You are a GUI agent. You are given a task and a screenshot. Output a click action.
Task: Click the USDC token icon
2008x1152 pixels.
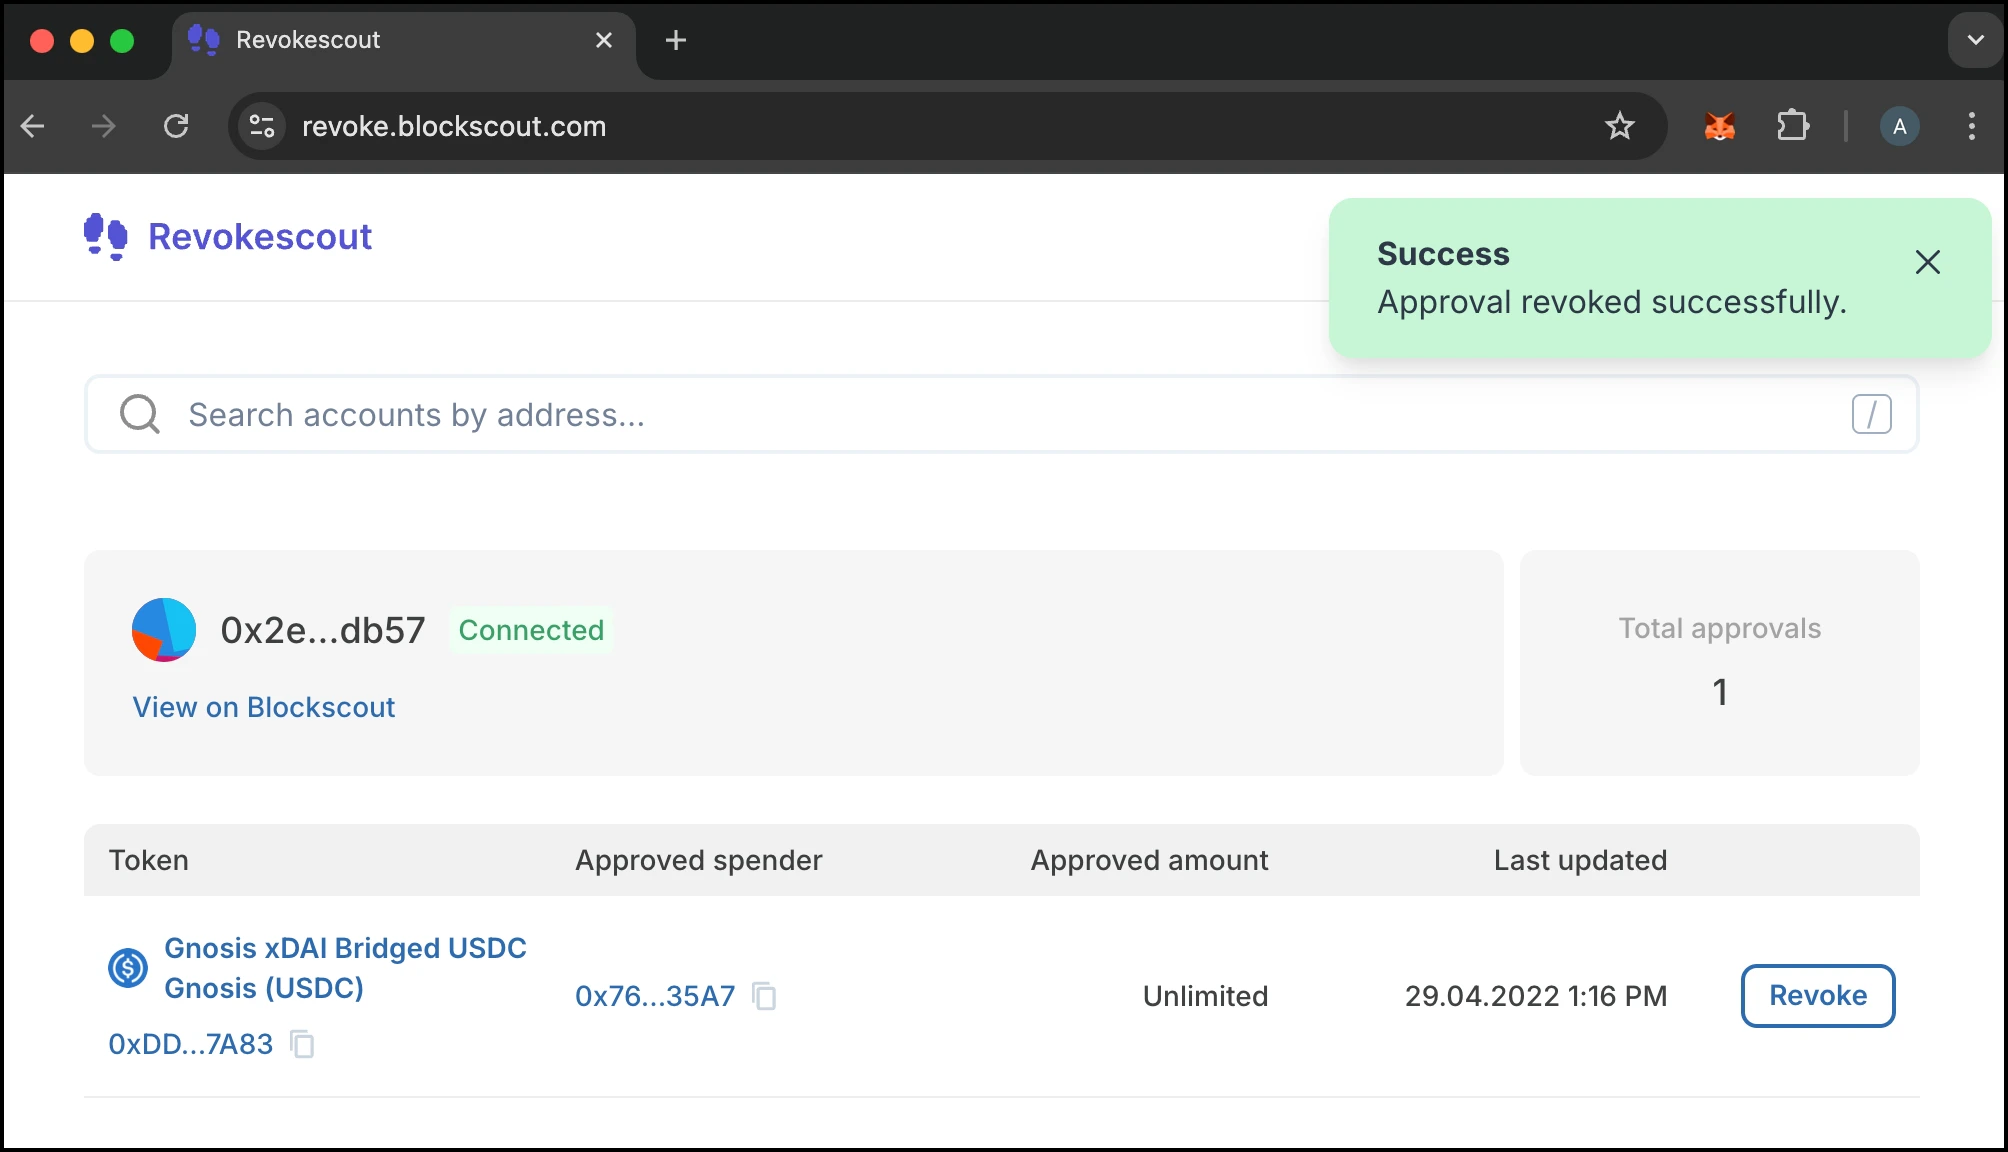(128, 968)
